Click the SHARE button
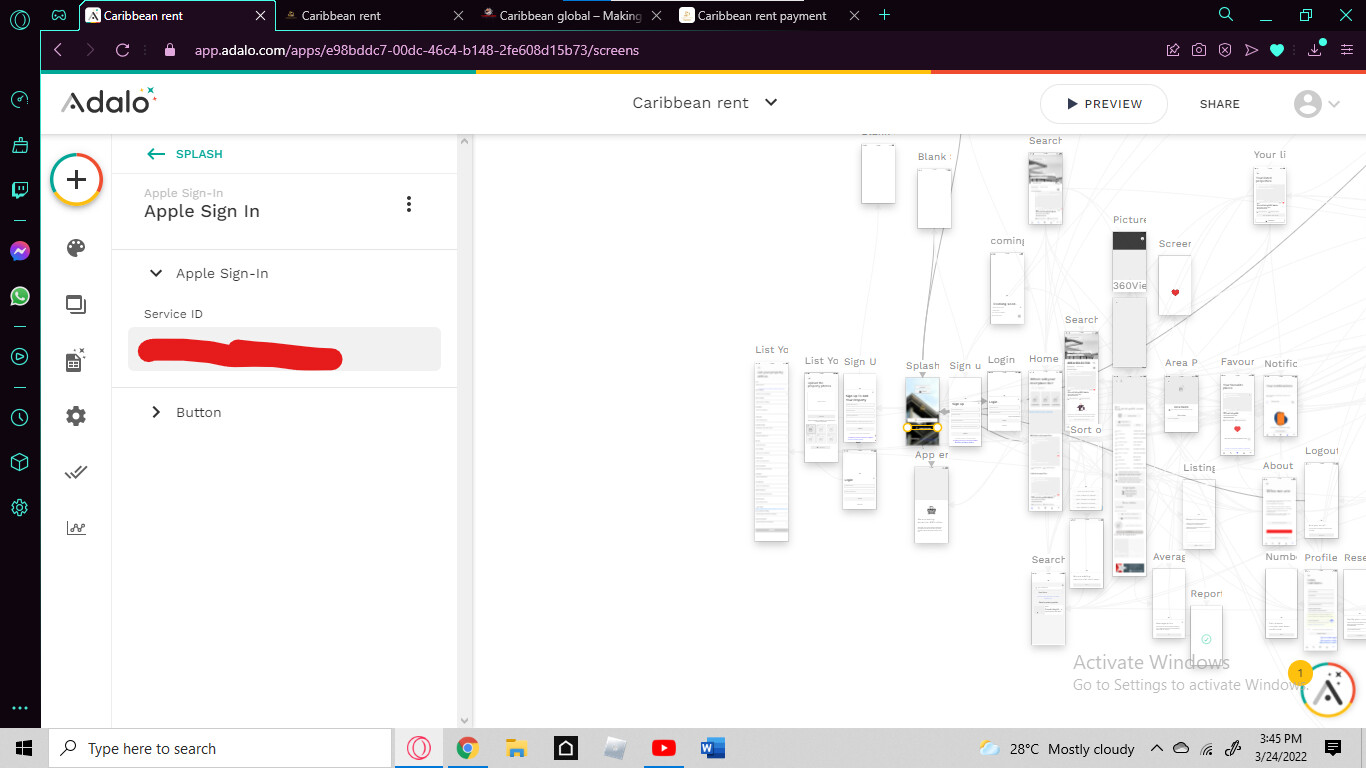 (1219, 104)
